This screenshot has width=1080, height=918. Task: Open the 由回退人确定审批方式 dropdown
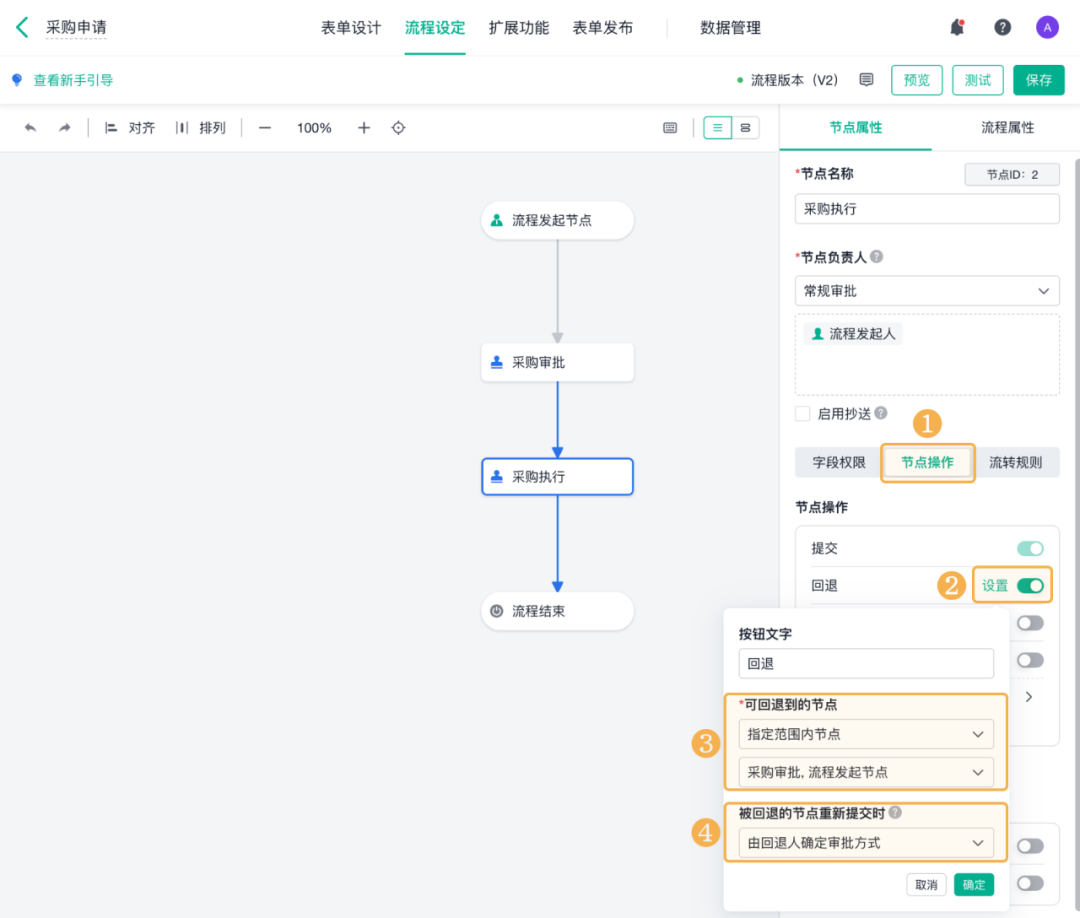click(866, 843)
